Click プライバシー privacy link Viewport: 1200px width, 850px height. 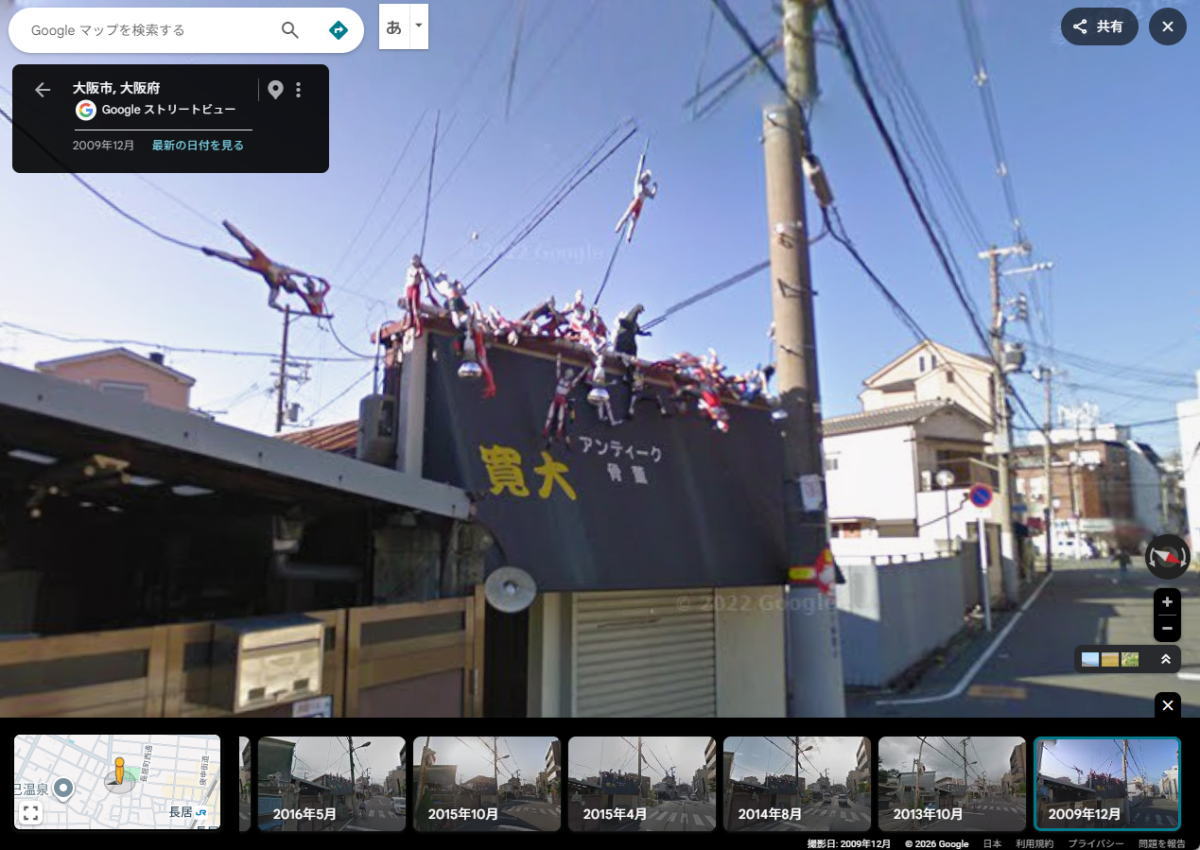pyautogui.click(x=1095, y=843)
